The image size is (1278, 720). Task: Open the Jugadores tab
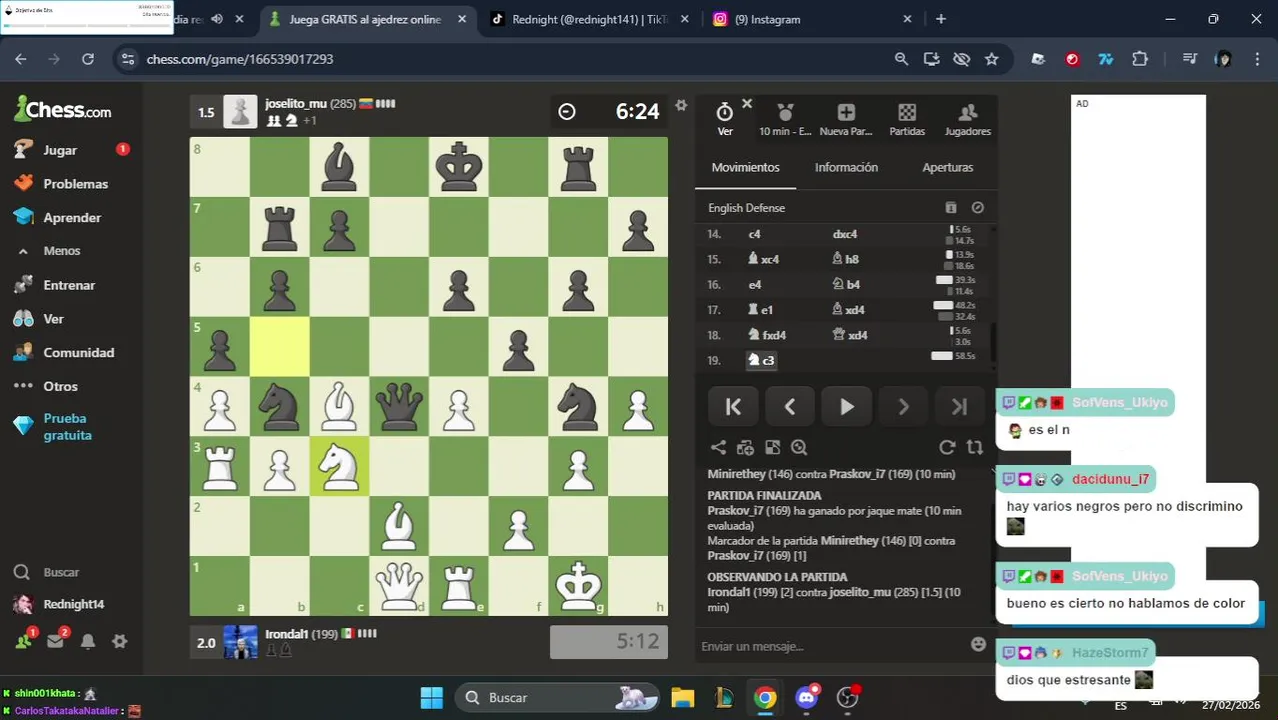click(967, 118)
